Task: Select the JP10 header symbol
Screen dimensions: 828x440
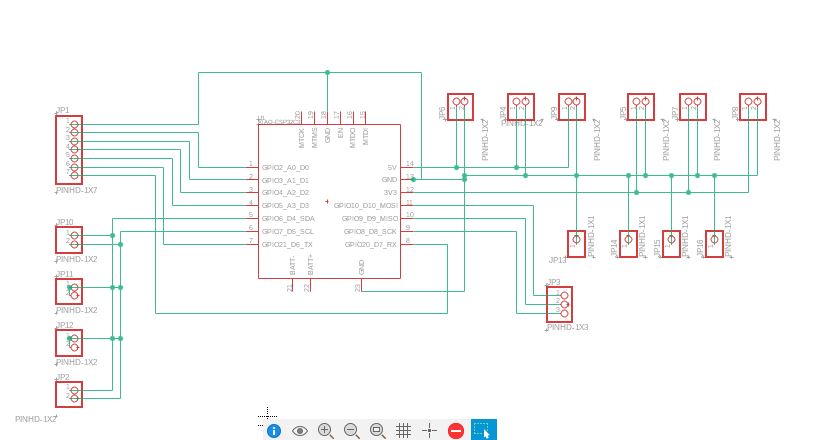Action: (x=69, y=240)
